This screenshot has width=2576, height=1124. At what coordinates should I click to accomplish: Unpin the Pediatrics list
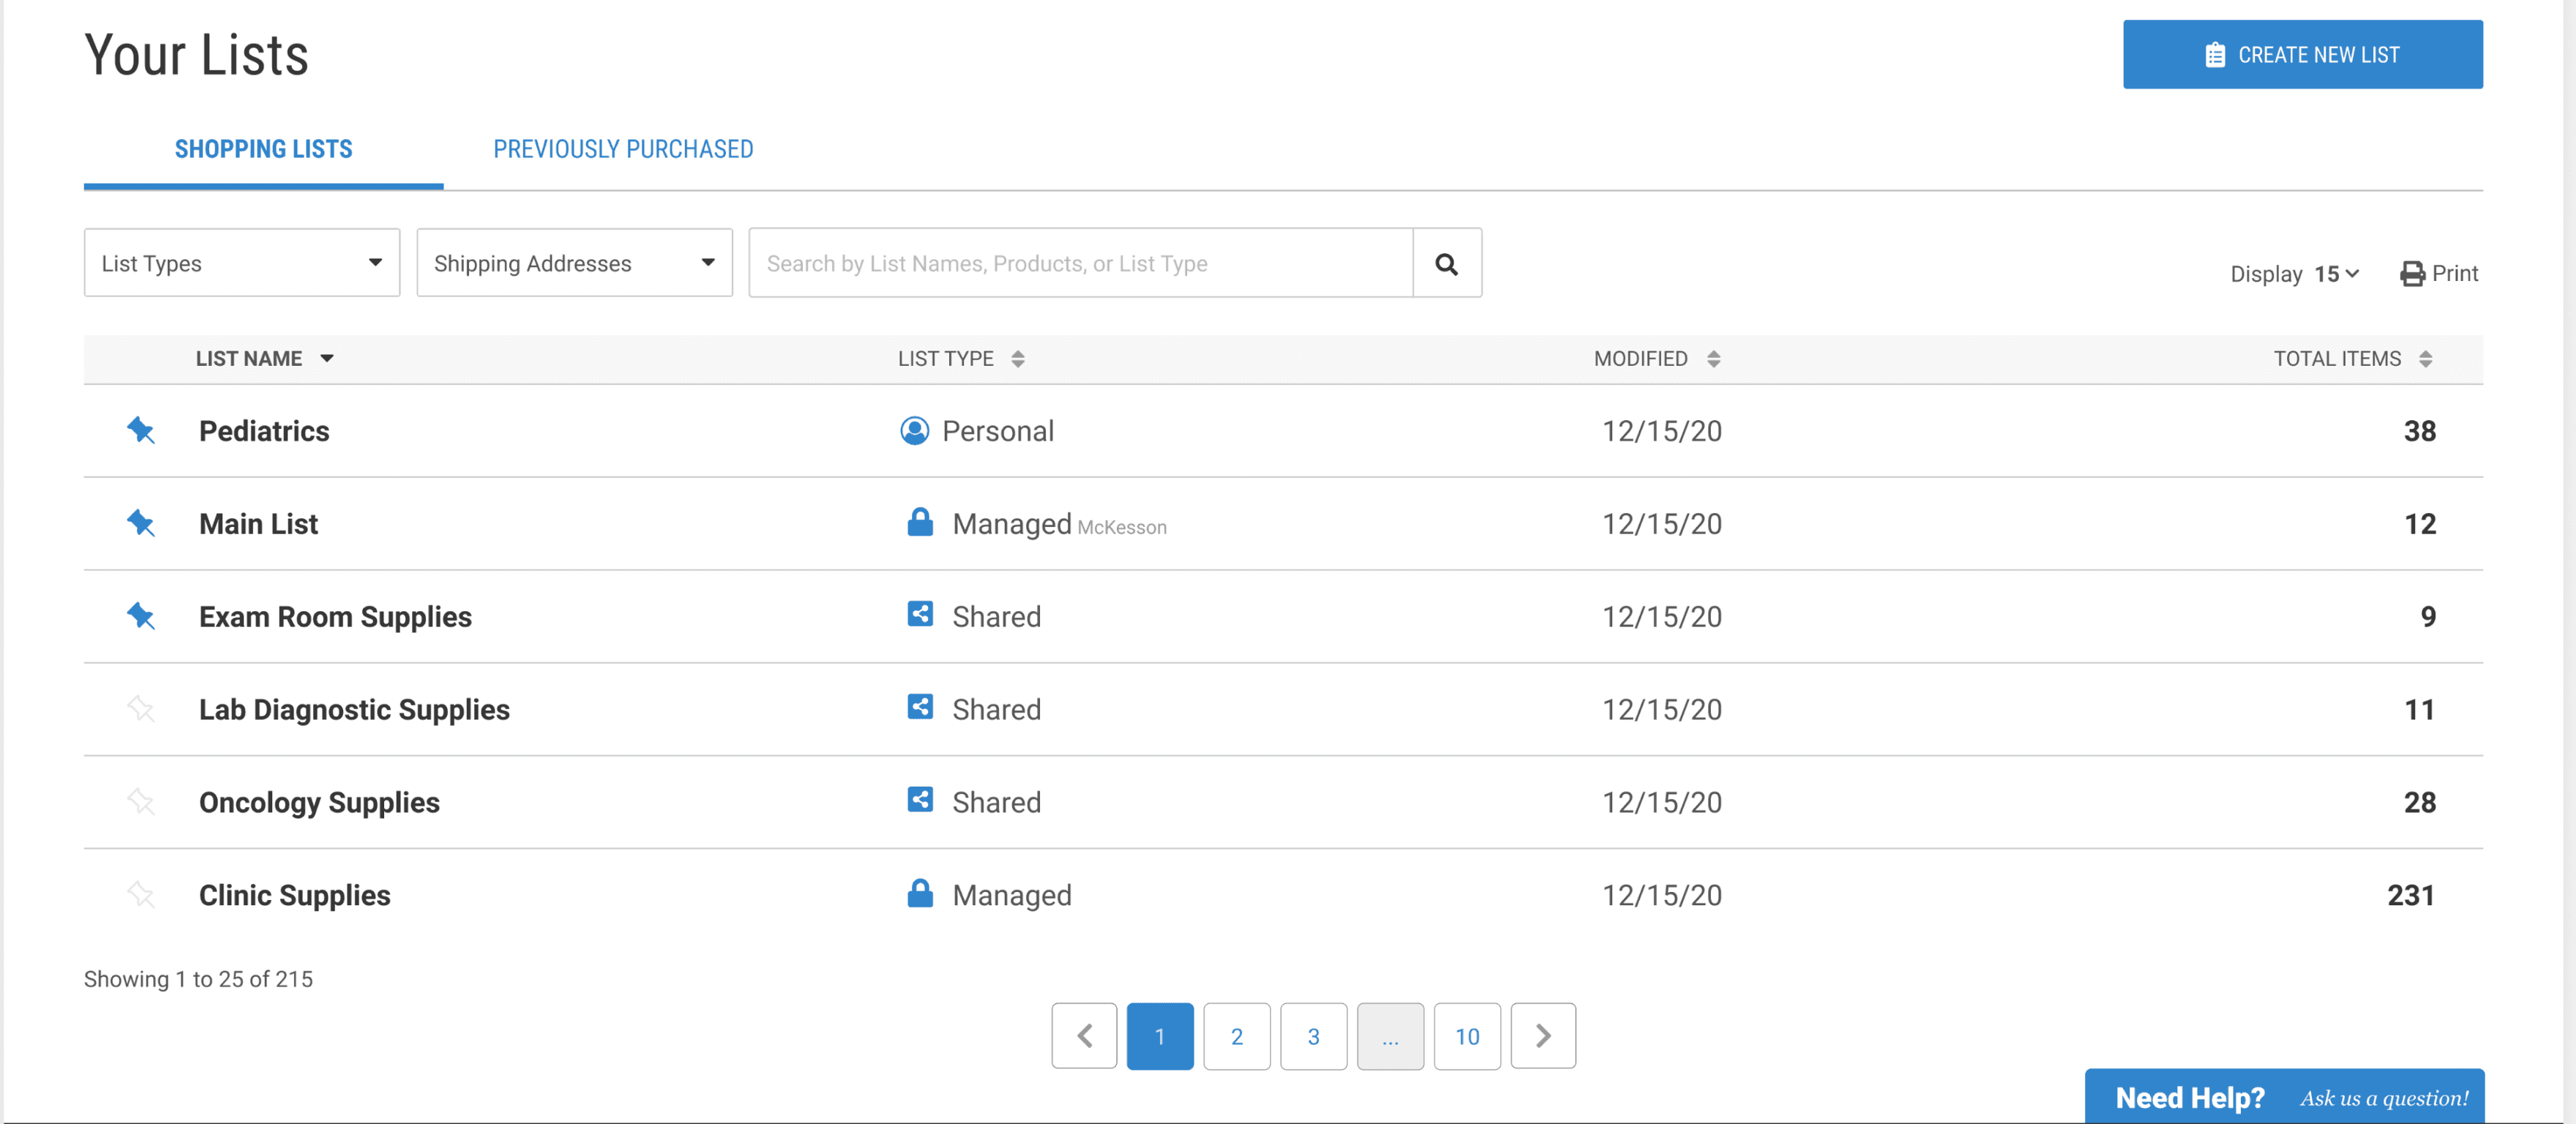140,431
